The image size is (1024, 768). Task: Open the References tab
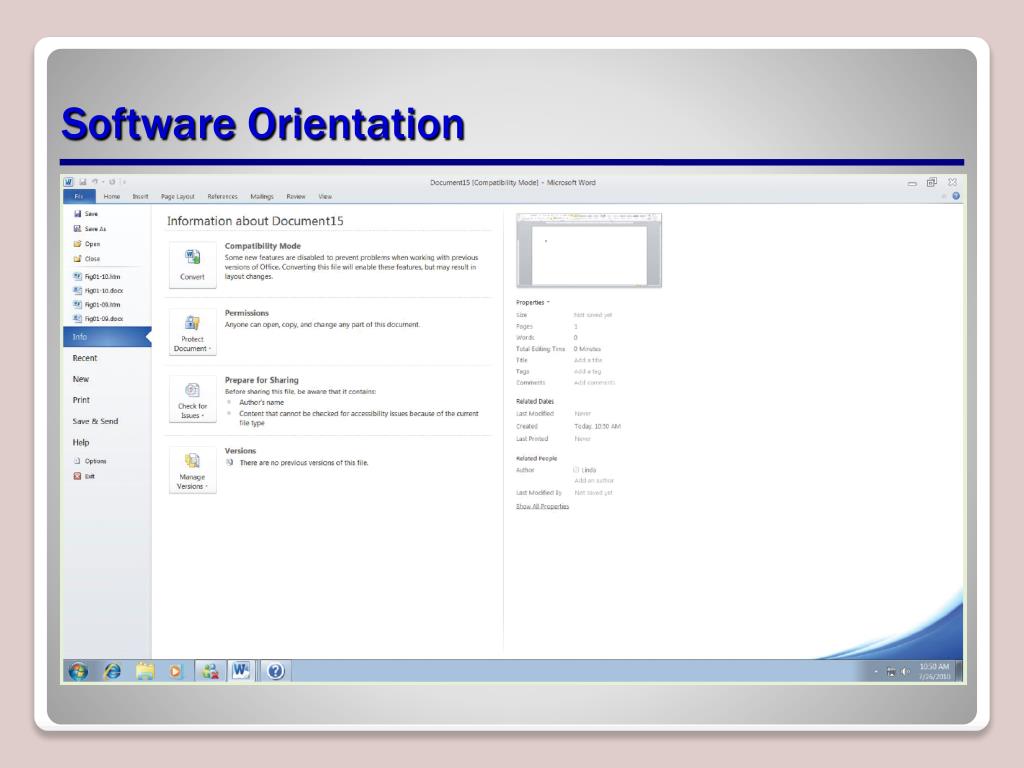[223, 196]
